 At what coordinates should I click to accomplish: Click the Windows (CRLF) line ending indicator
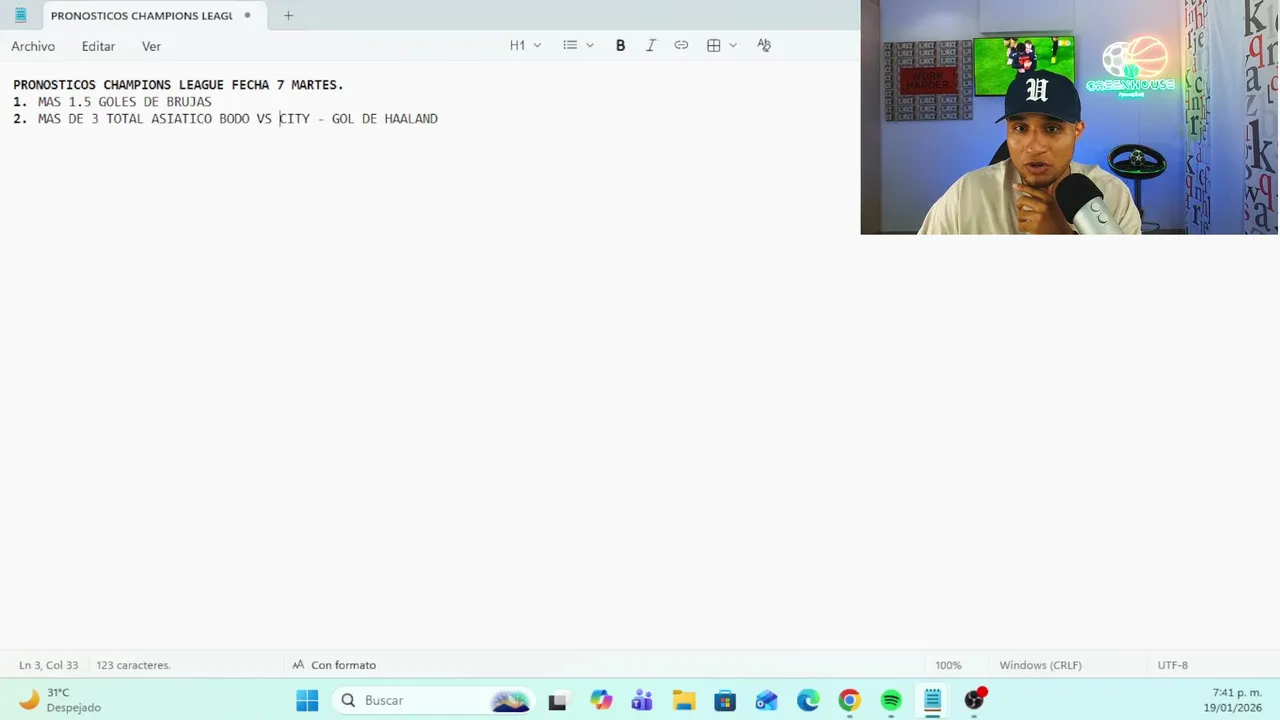click(1040, 665)
